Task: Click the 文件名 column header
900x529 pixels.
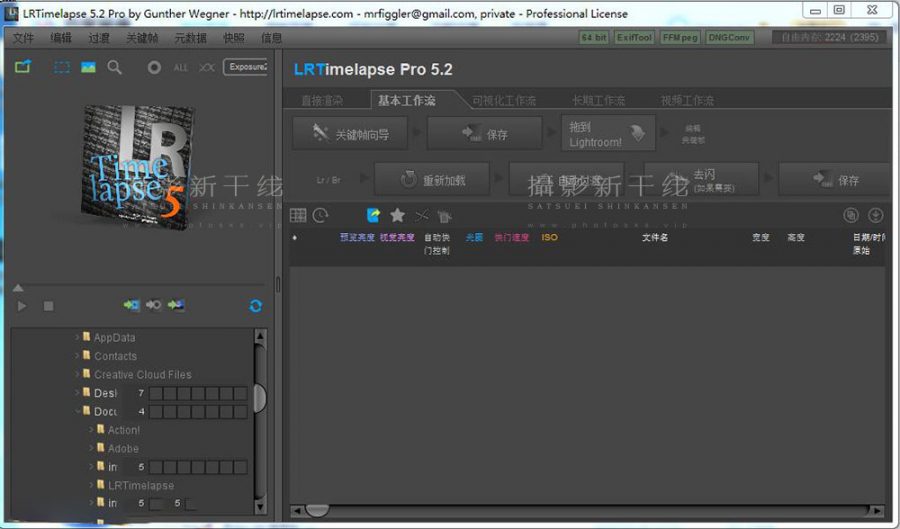Action: (x=654, y=237)
